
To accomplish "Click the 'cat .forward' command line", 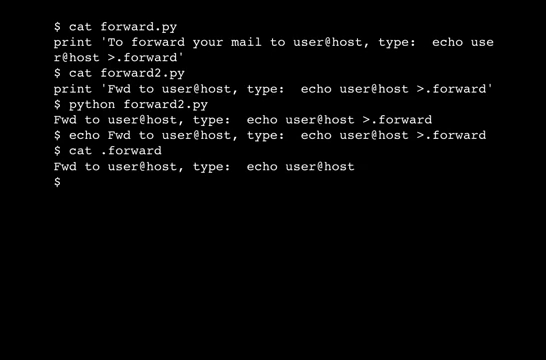I will tap(108, 151).
